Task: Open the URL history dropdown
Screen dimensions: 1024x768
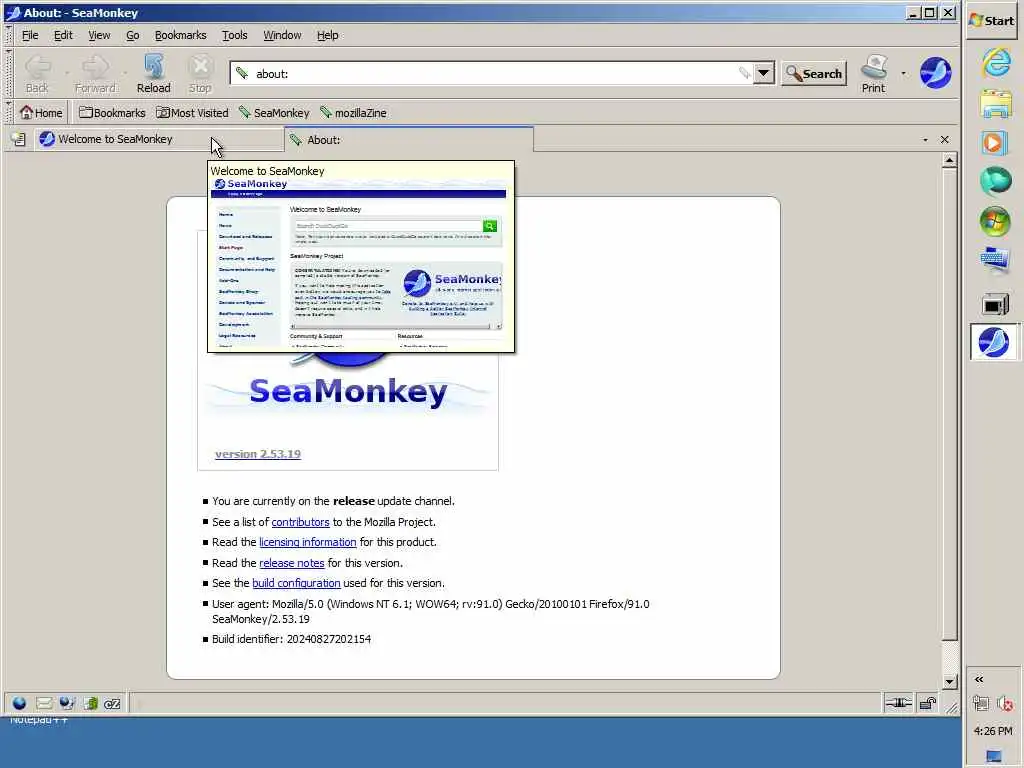Action: pos(763,73)
